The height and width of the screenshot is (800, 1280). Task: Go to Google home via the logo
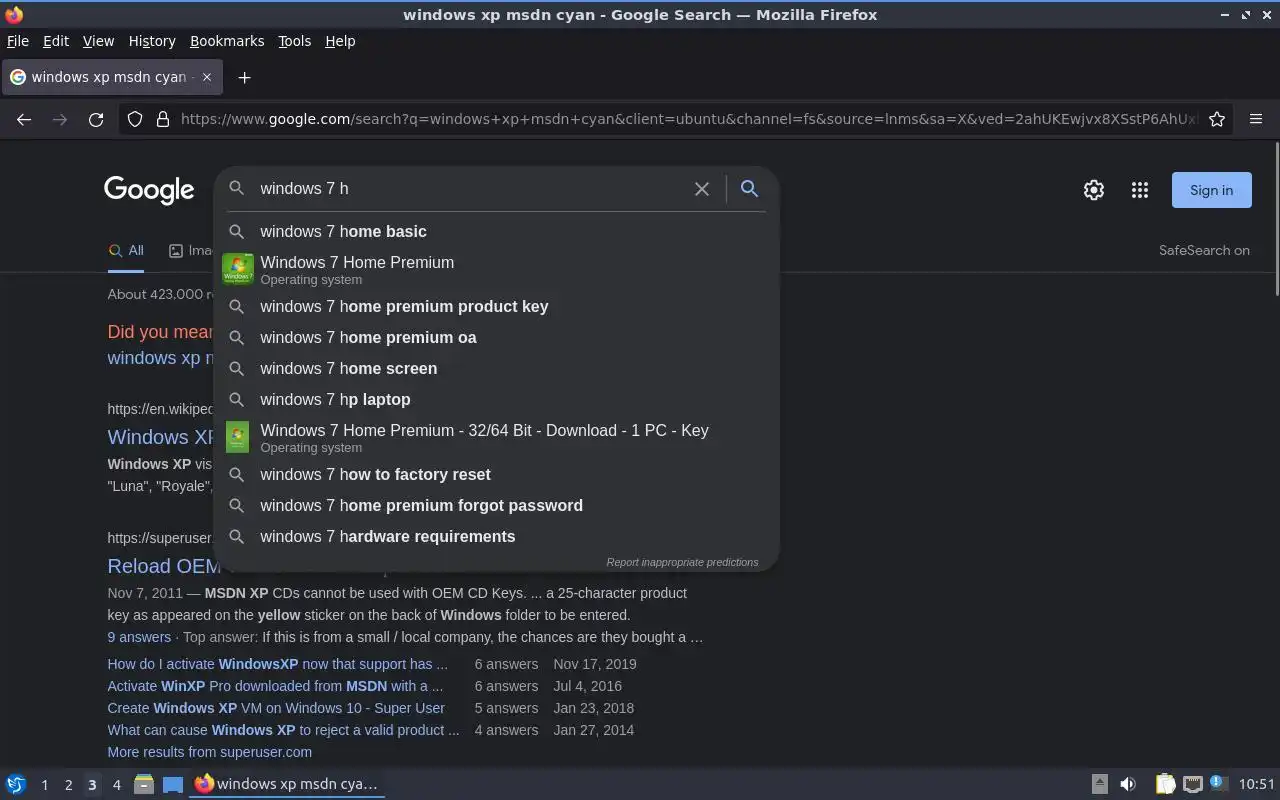tap(149, 190)
